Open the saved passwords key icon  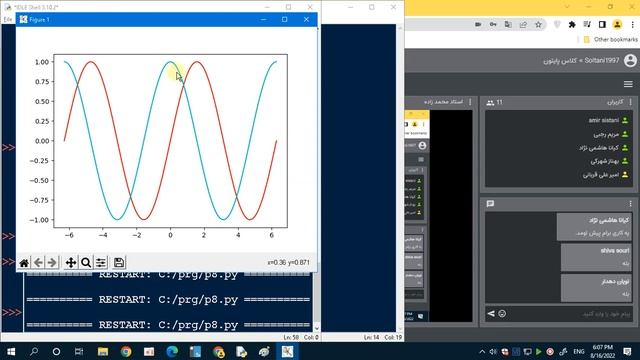pyautogui.click(x=493, y=24)
